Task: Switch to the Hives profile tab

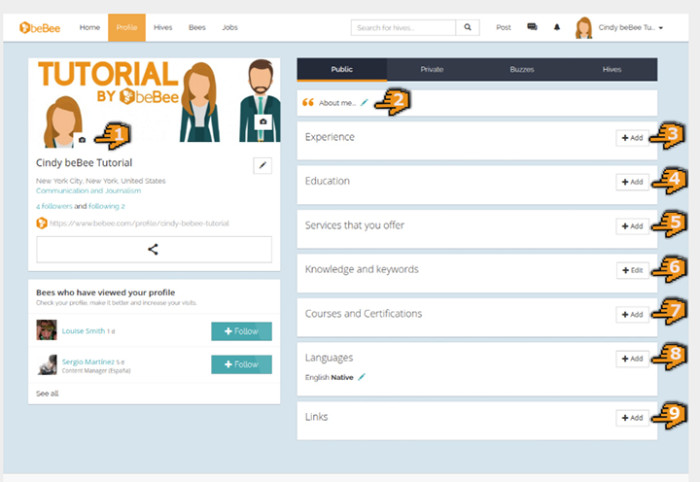Action: [x=612, y=69]
